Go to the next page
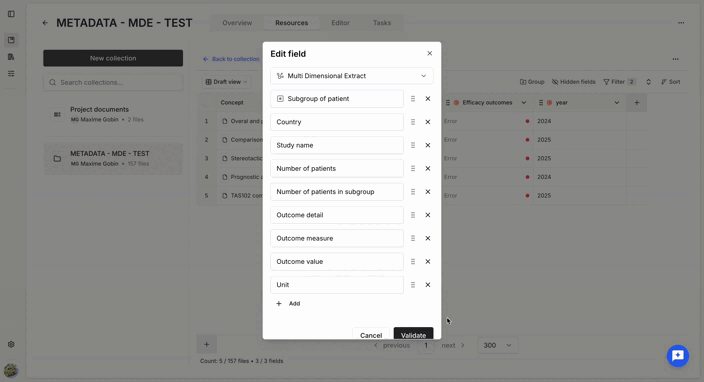 (x=453, y=345)
